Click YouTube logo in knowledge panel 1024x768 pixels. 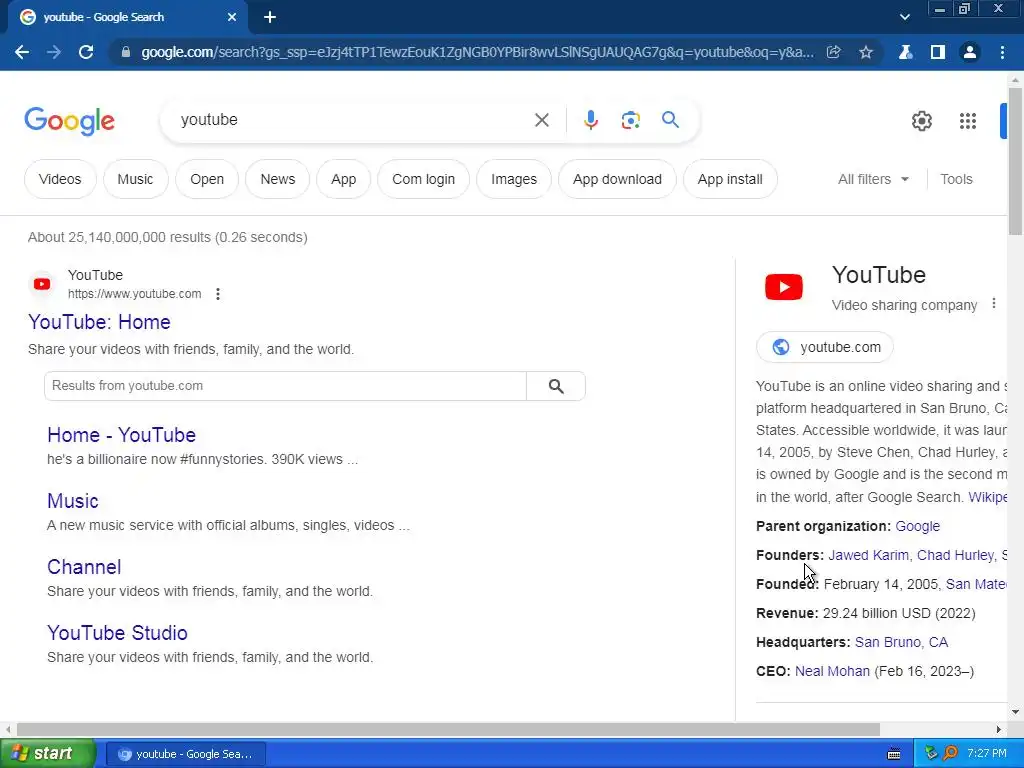pos(784,287)
